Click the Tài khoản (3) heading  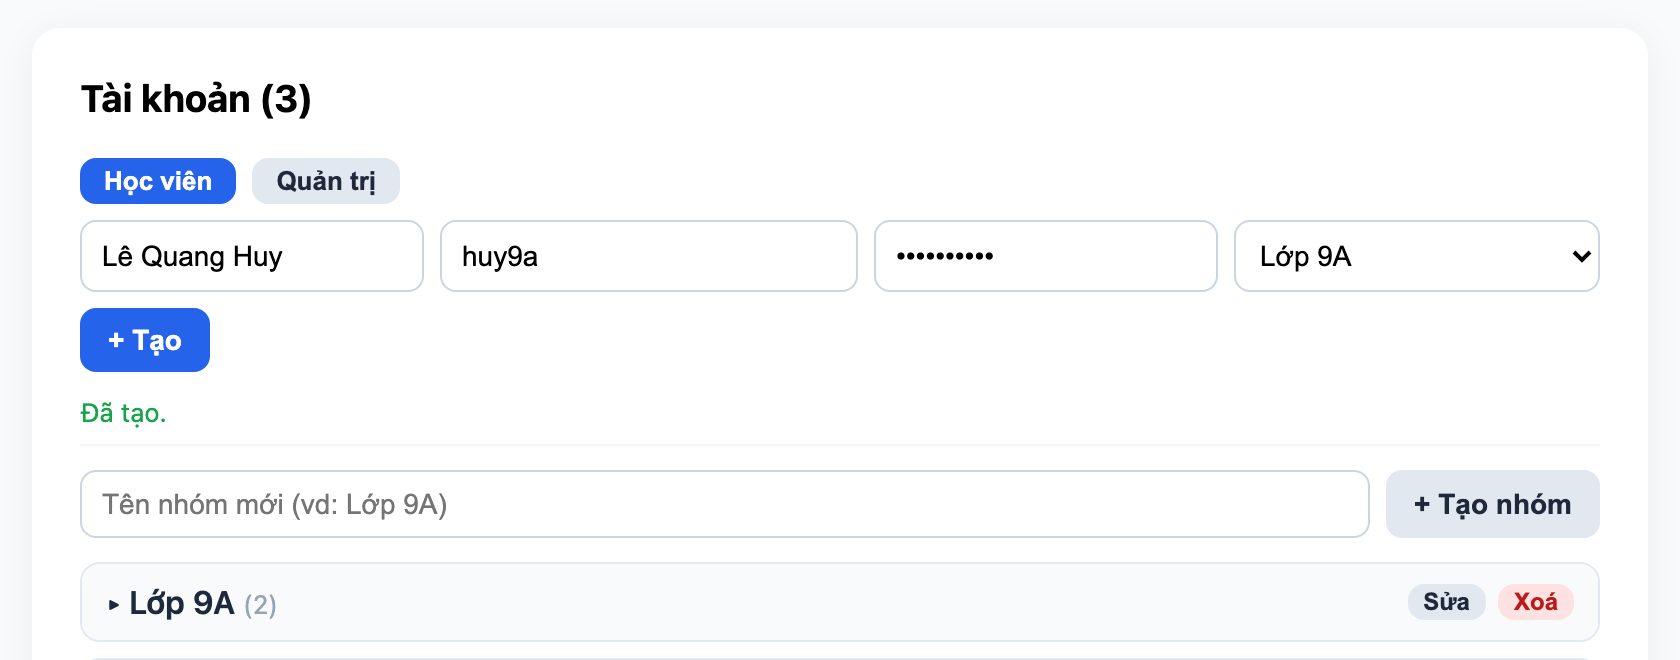click(196, 99)
